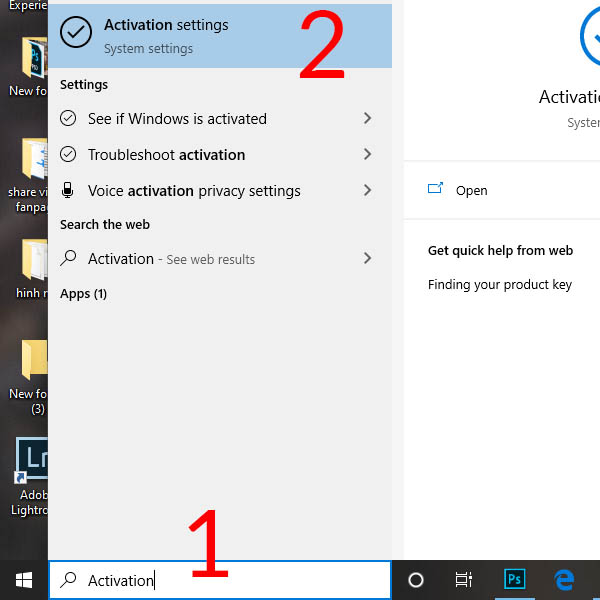Select the hinh desktop folder
This screenshot has height=600, width=600.
click(x=32, y=269)
